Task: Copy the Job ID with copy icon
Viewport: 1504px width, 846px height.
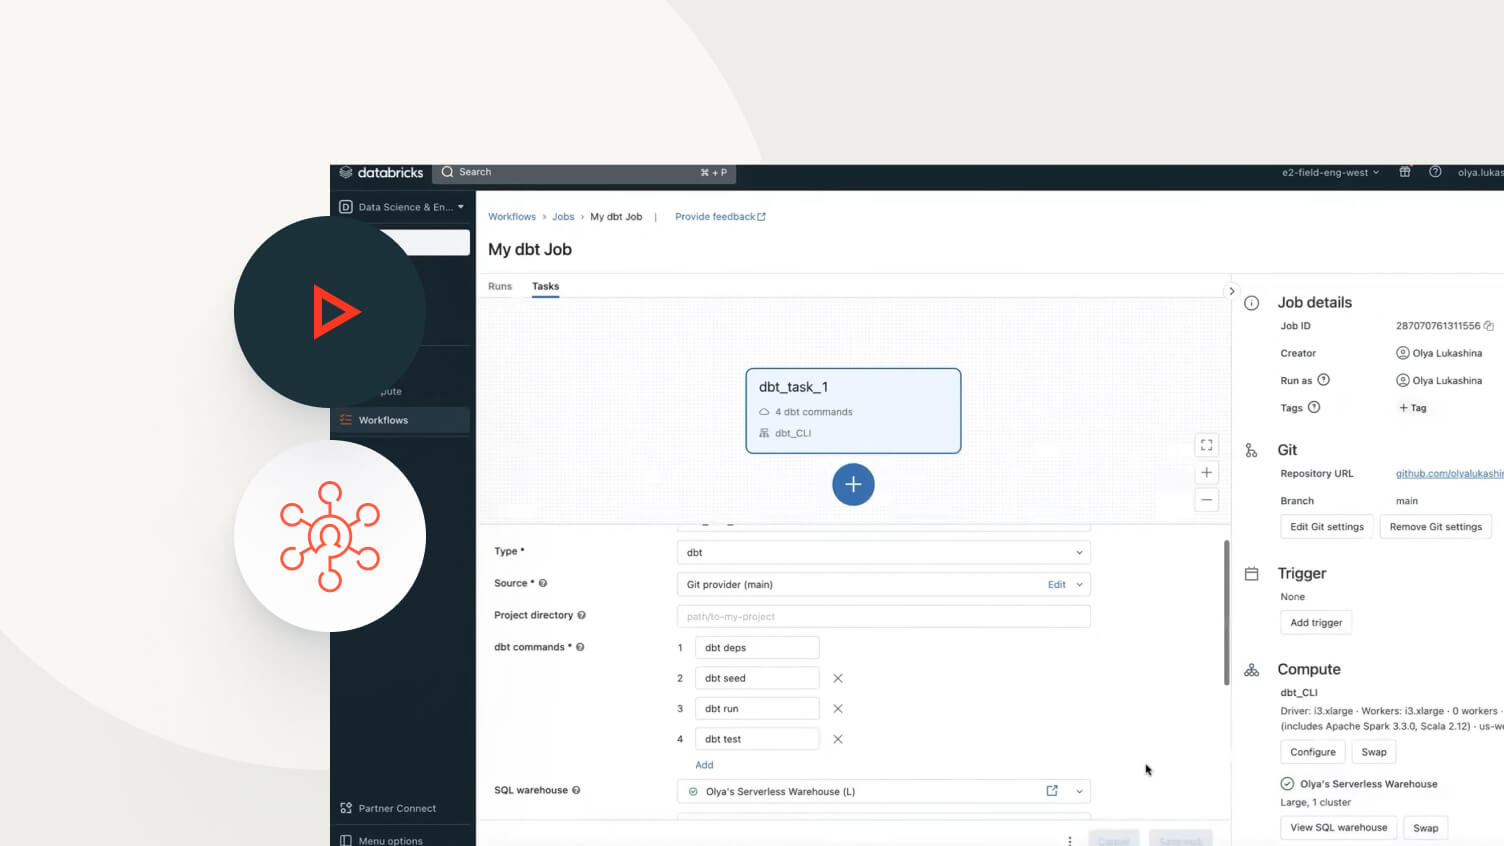Action: (1489, 326)
